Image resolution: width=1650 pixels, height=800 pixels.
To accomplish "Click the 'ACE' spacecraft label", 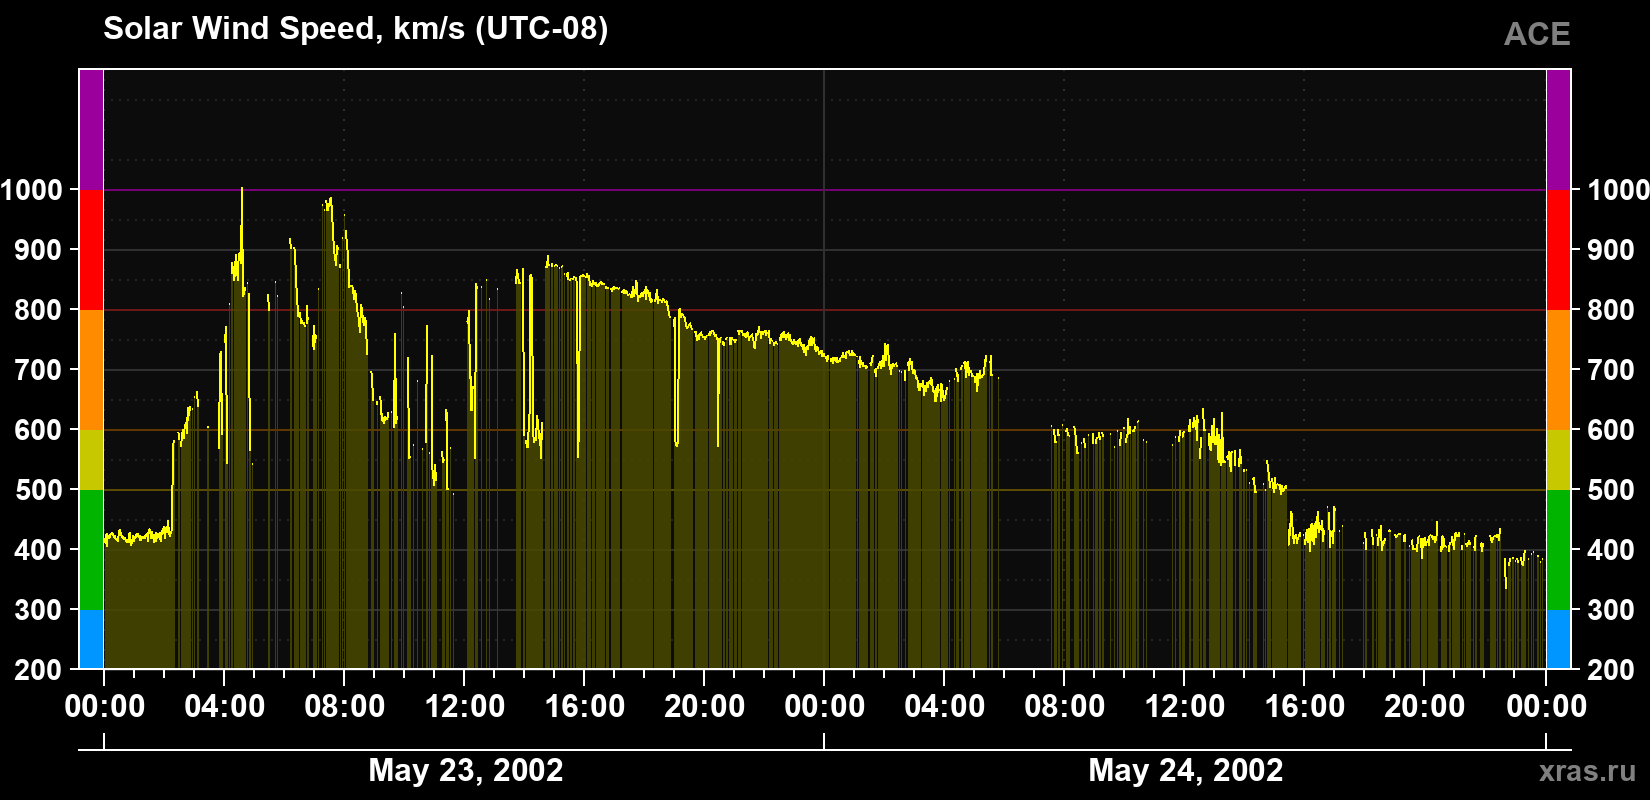I will click(x=1537, y=35).
